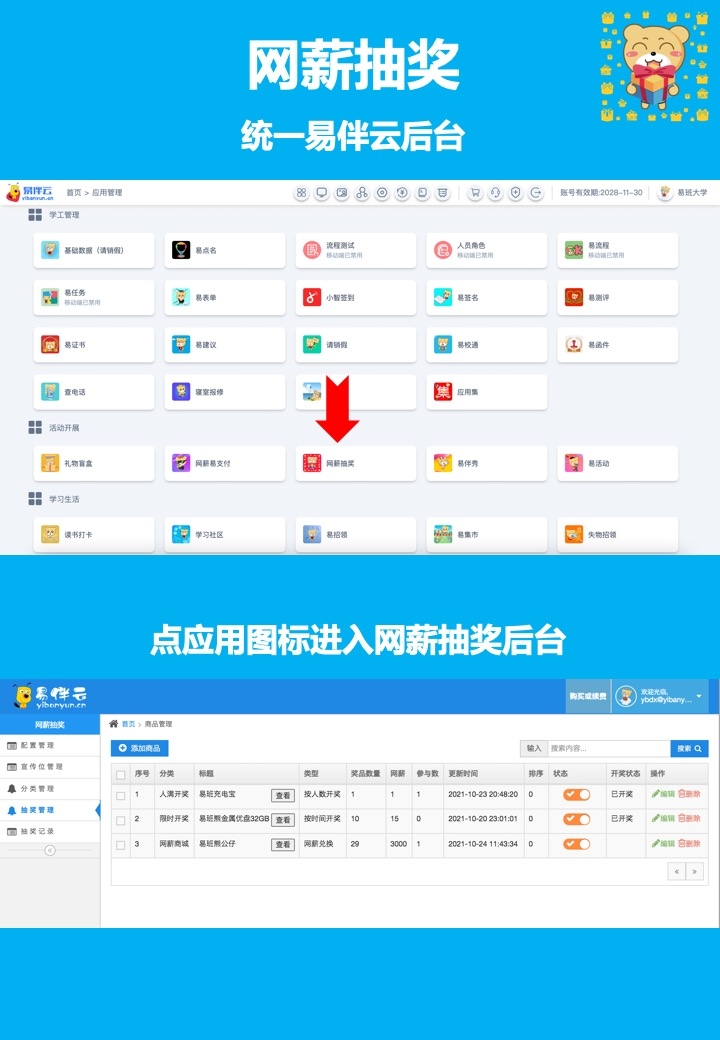720x1040 pixels.
Task: Open the 礼物盲盒 app
Action: 50,463
